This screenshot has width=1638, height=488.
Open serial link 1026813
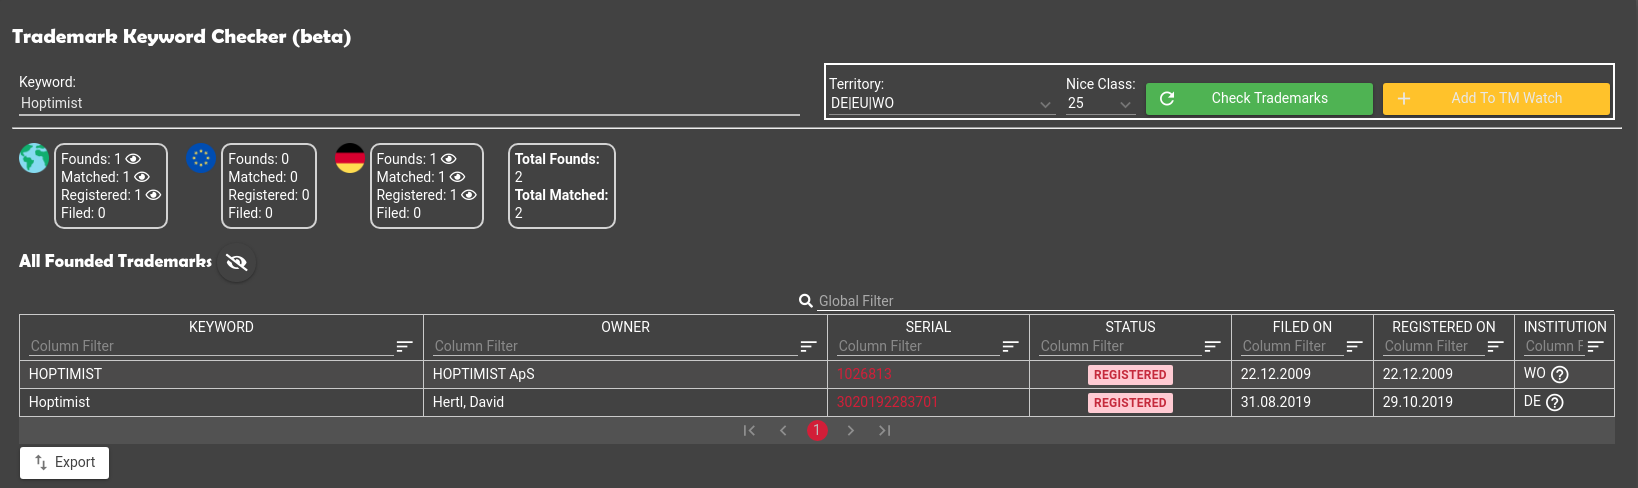pyautogui.click(x=864, y=374)
